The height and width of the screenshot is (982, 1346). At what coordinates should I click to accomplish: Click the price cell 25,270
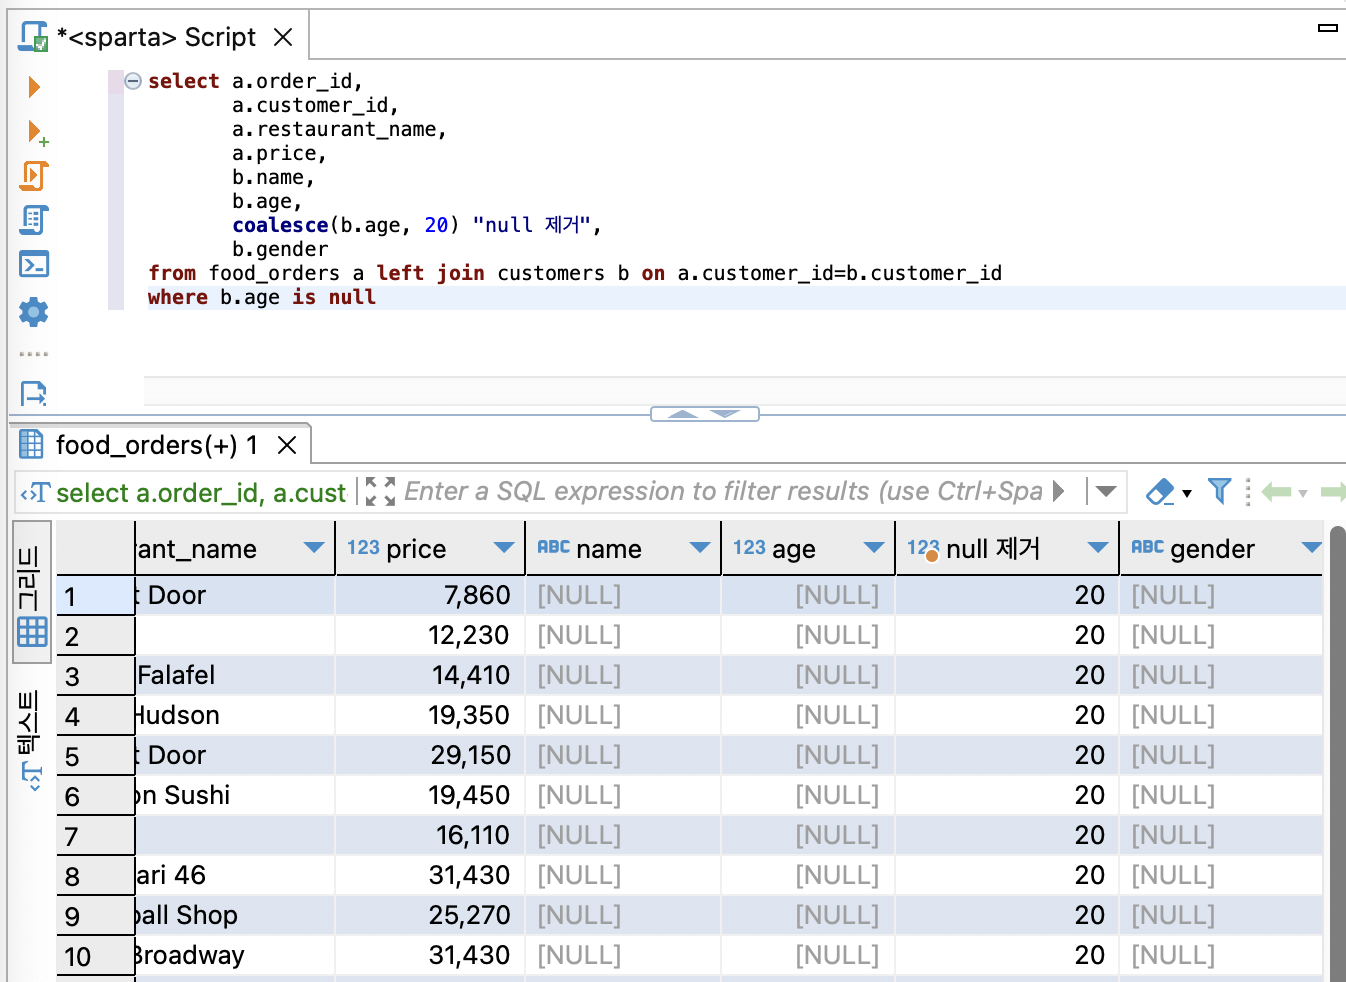point(430,915)
